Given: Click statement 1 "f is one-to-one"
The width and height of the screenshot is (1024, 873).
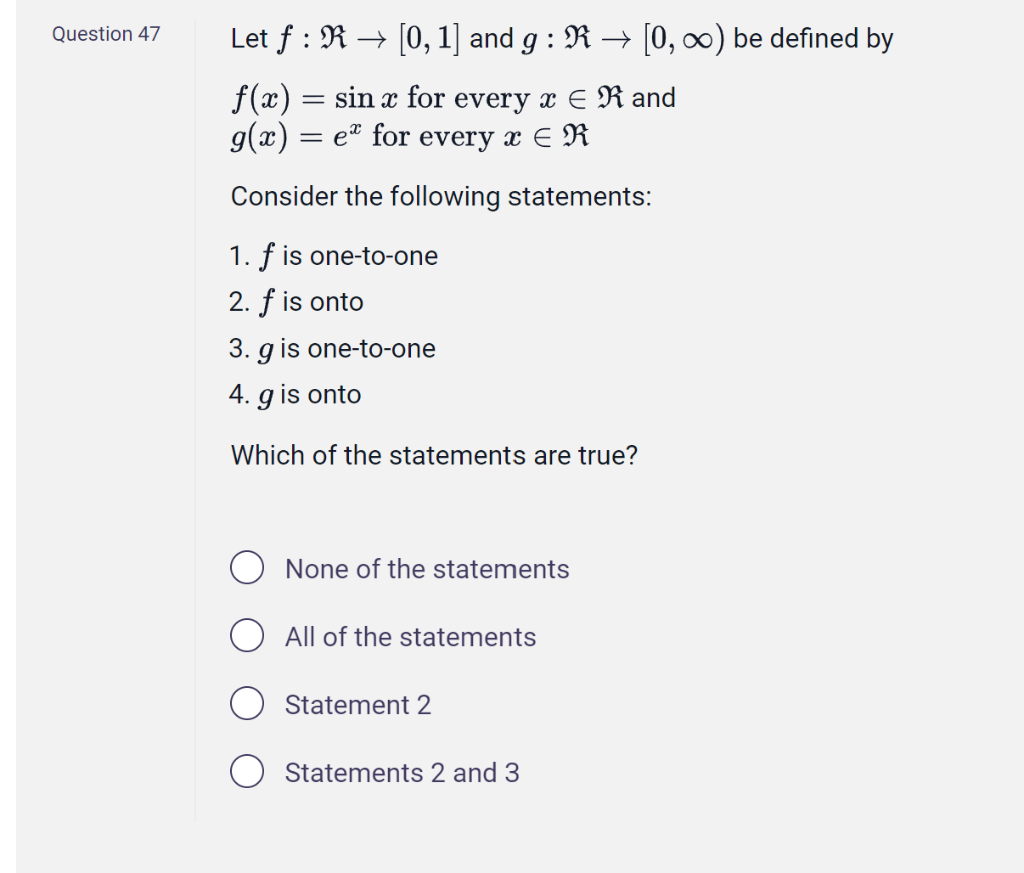Looking at the screenshot, I should [334, 255].
